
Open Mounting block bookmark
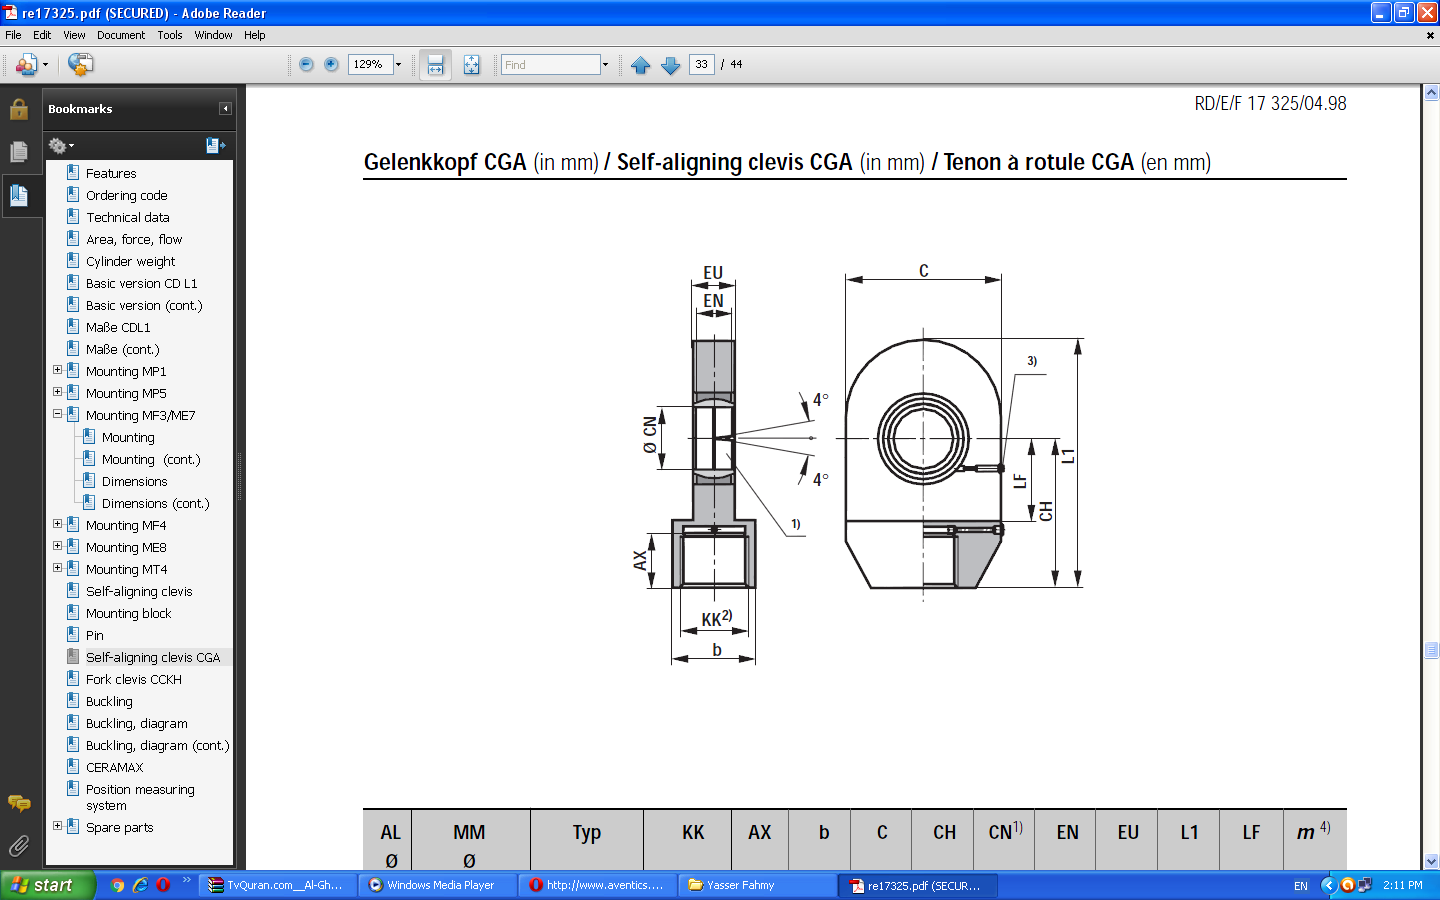point(129,614)
